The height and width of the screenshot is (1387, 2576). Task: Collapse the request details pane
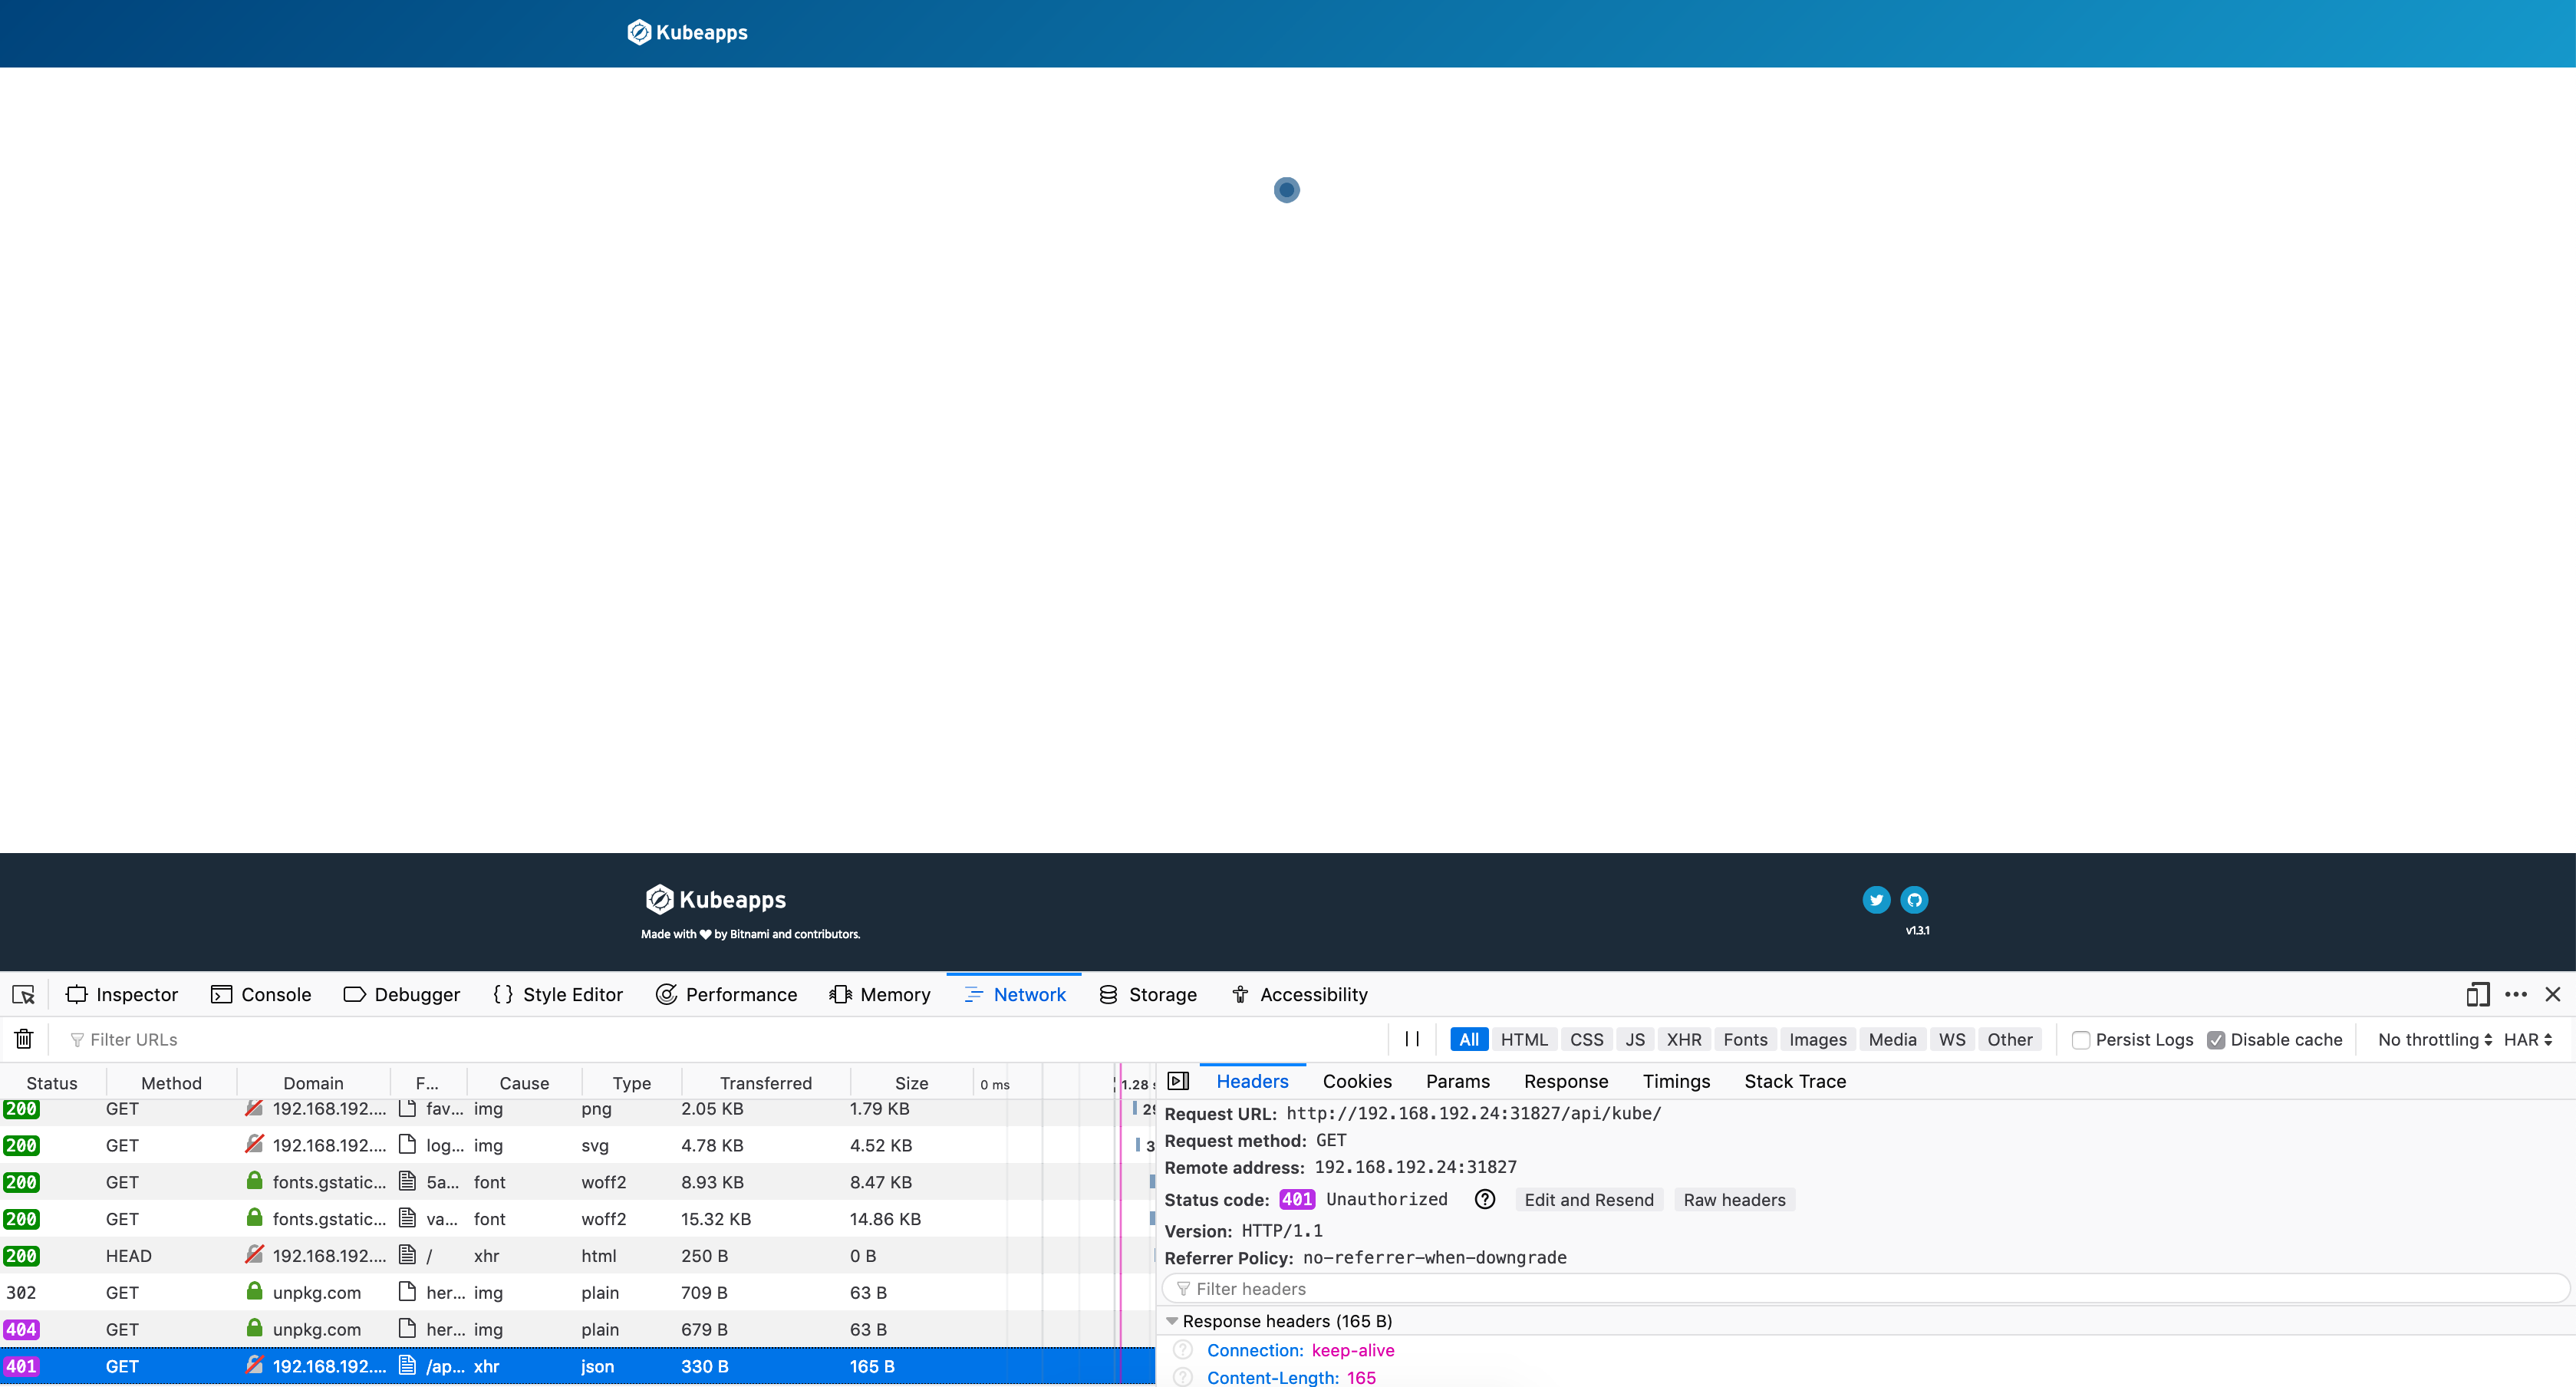pyautogui.click(x=1178, y=1081)
